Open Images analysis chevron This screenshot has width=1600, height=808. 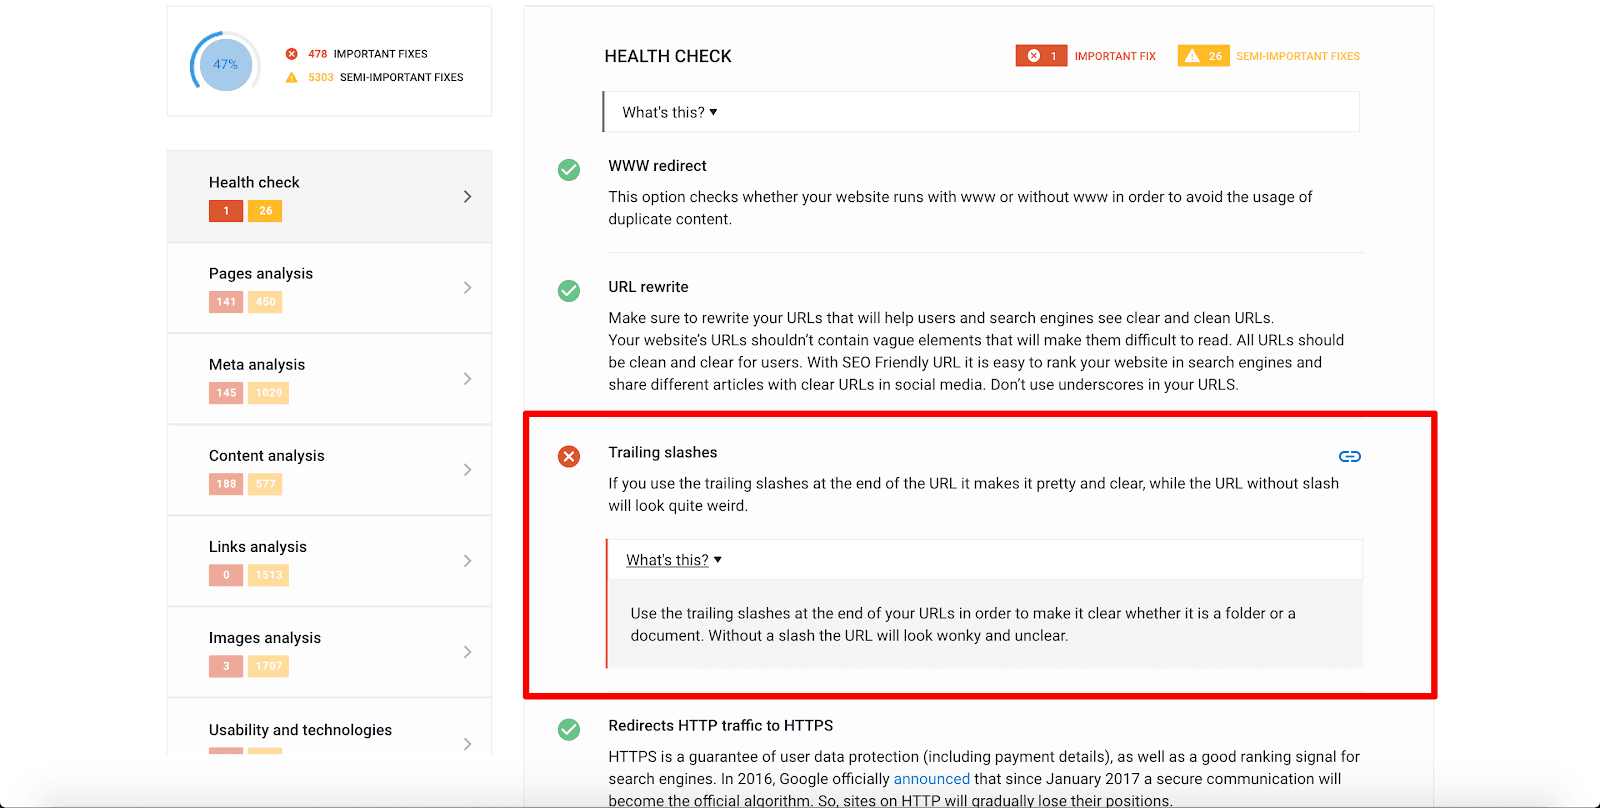tap(467, 652)
